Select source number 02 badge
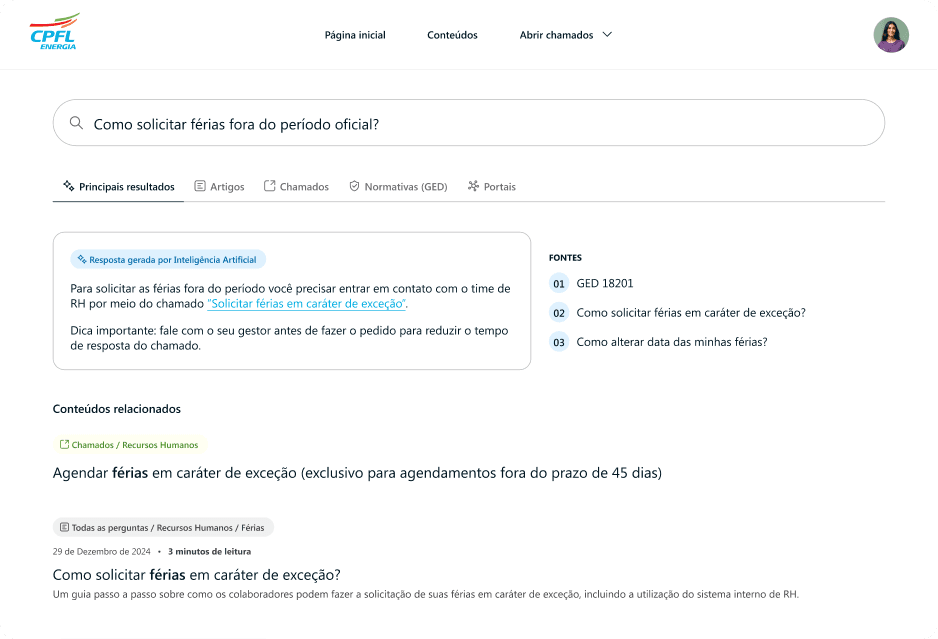Image resolution: width=938 pixels, height=639 pixels. tap(559, 313)
